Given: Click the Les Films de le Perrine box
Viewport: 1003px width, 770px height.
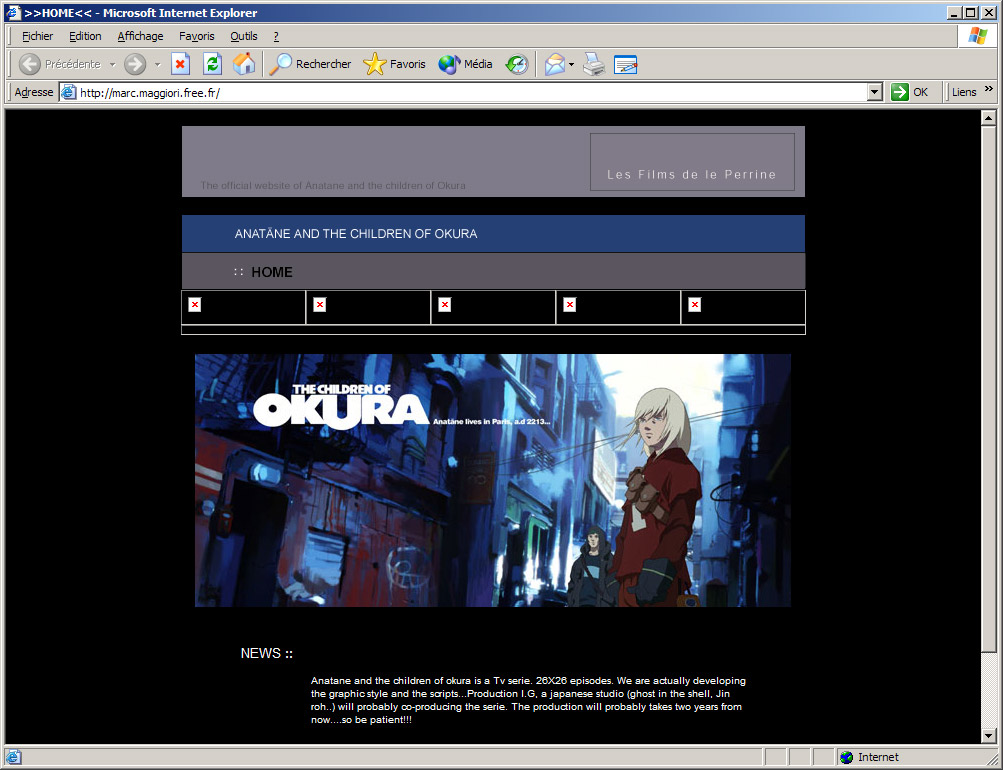Looking at the screenshot, I should [x=692, y=162].
